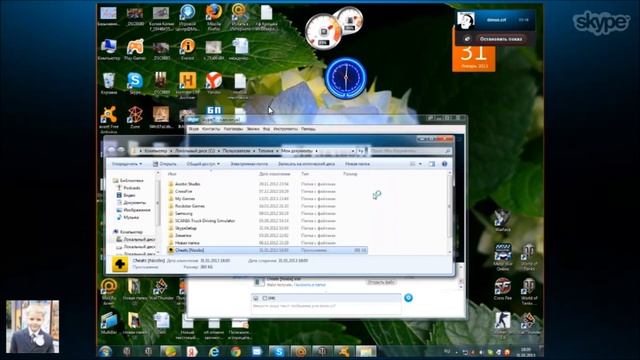Viewport: 640px width, 360px height.
Task: Open the Counter-Strike desktop shortcut
Action: tap(502, 320)
